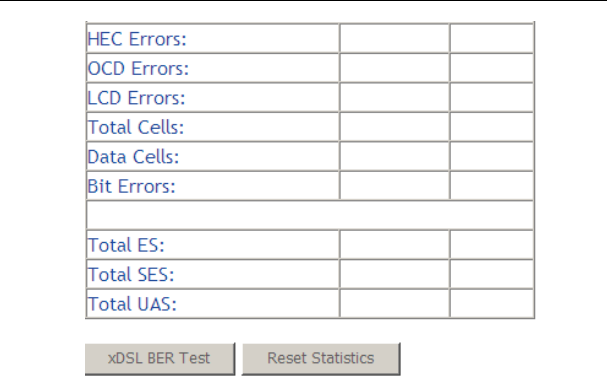Select the Total ES label
607x377 pixels.
(x=126, y=245)
